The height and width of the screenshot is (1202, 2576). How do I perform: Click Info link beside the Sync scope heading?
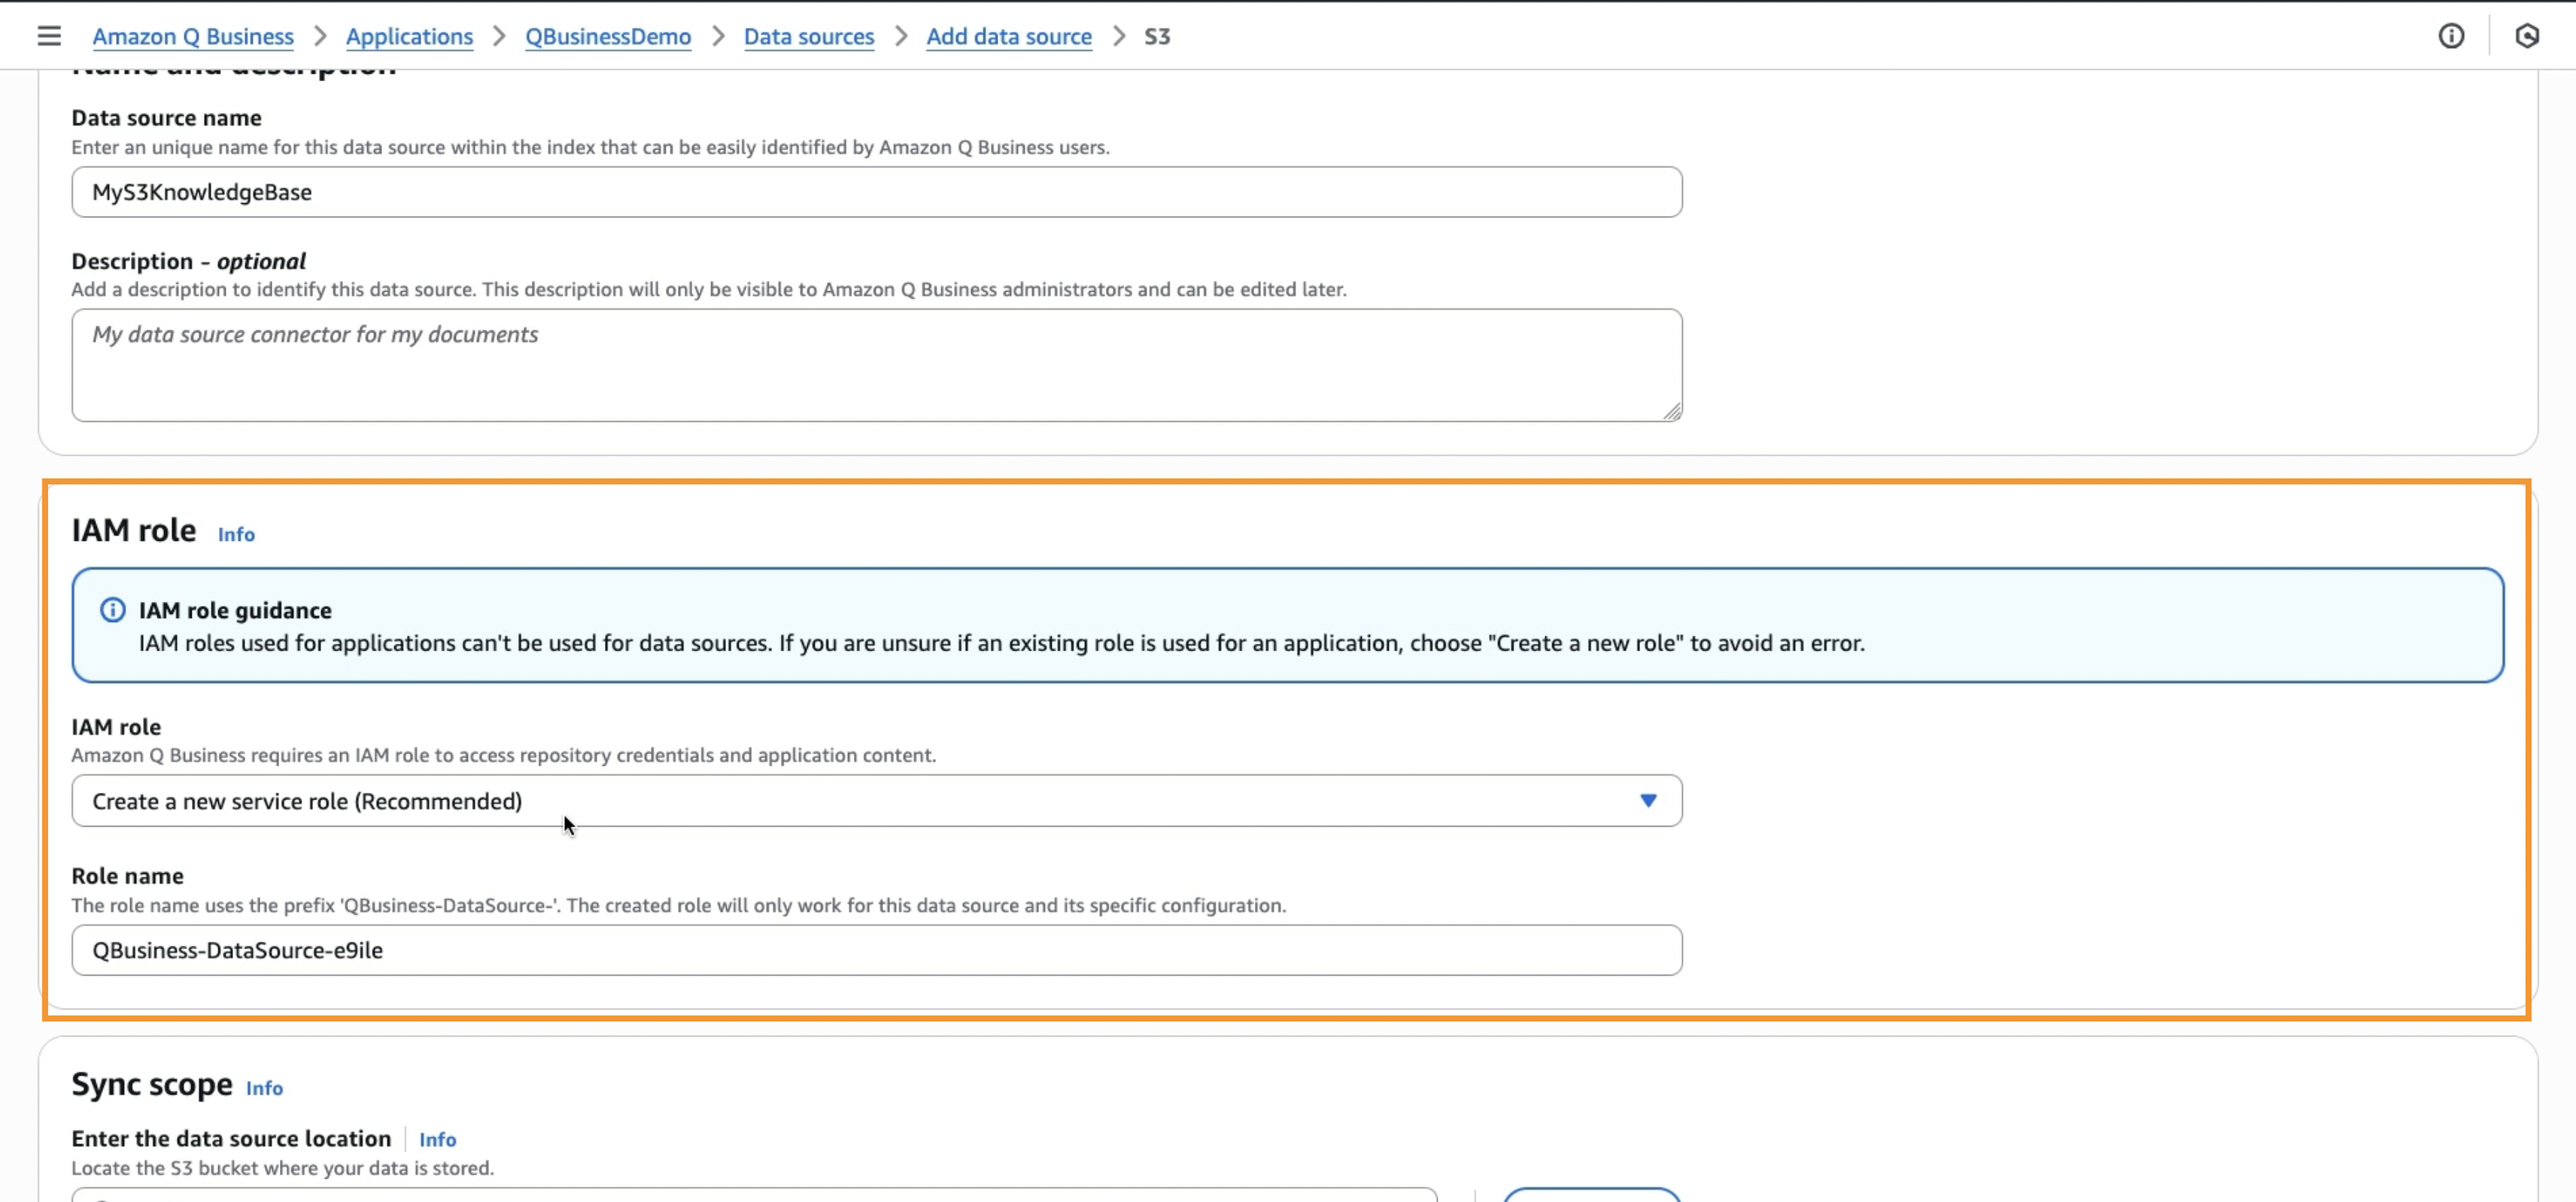coord(264,1088)
